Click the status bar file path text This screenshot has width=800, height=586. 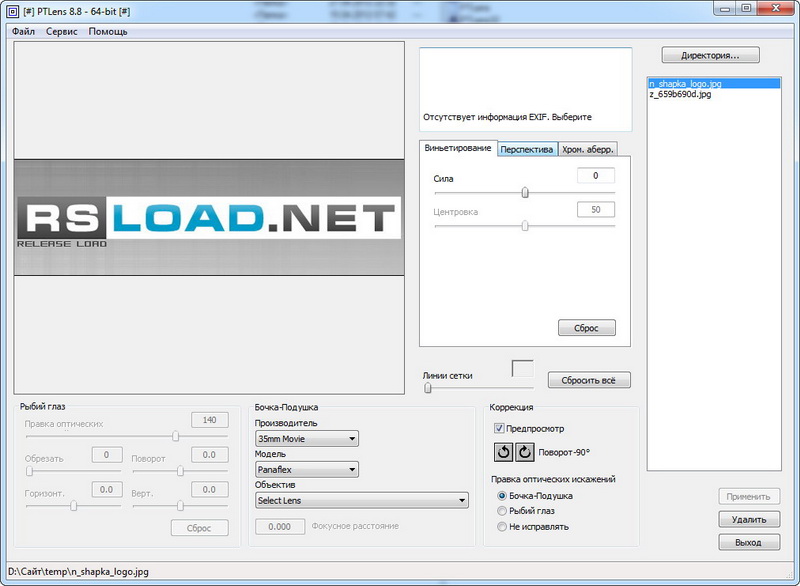(x=79, y=572)
